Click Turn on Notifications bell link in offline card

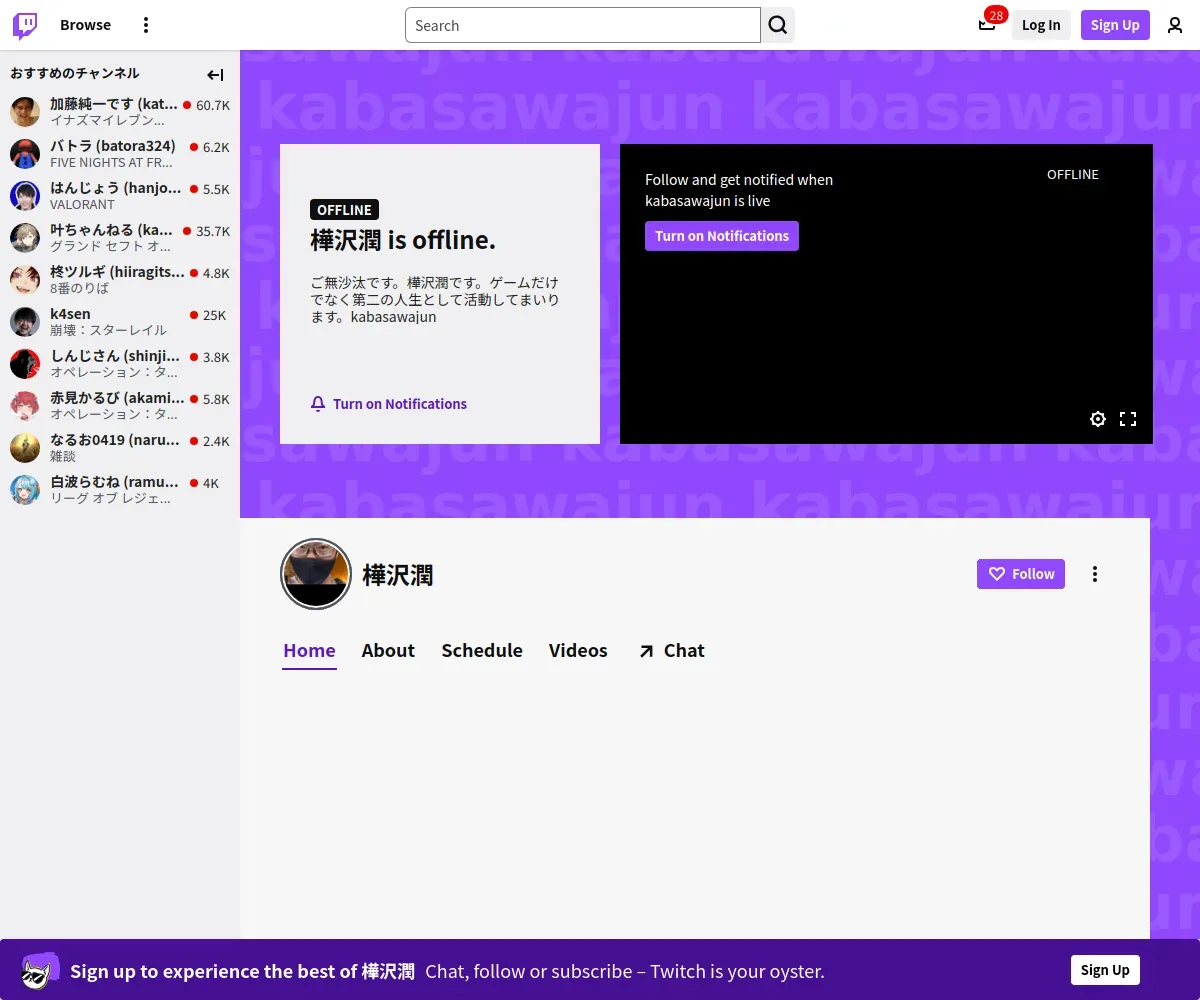[x=389, y=404]
